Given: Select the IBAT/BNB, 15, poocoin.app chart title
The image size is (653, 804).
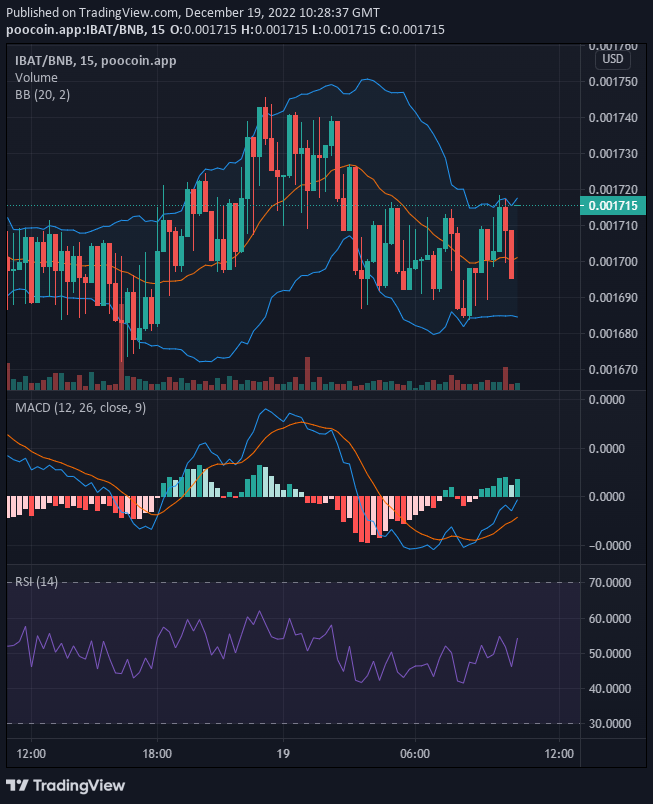Looking at the screenshot, I should pyautogui.click(x=96, y=61).
